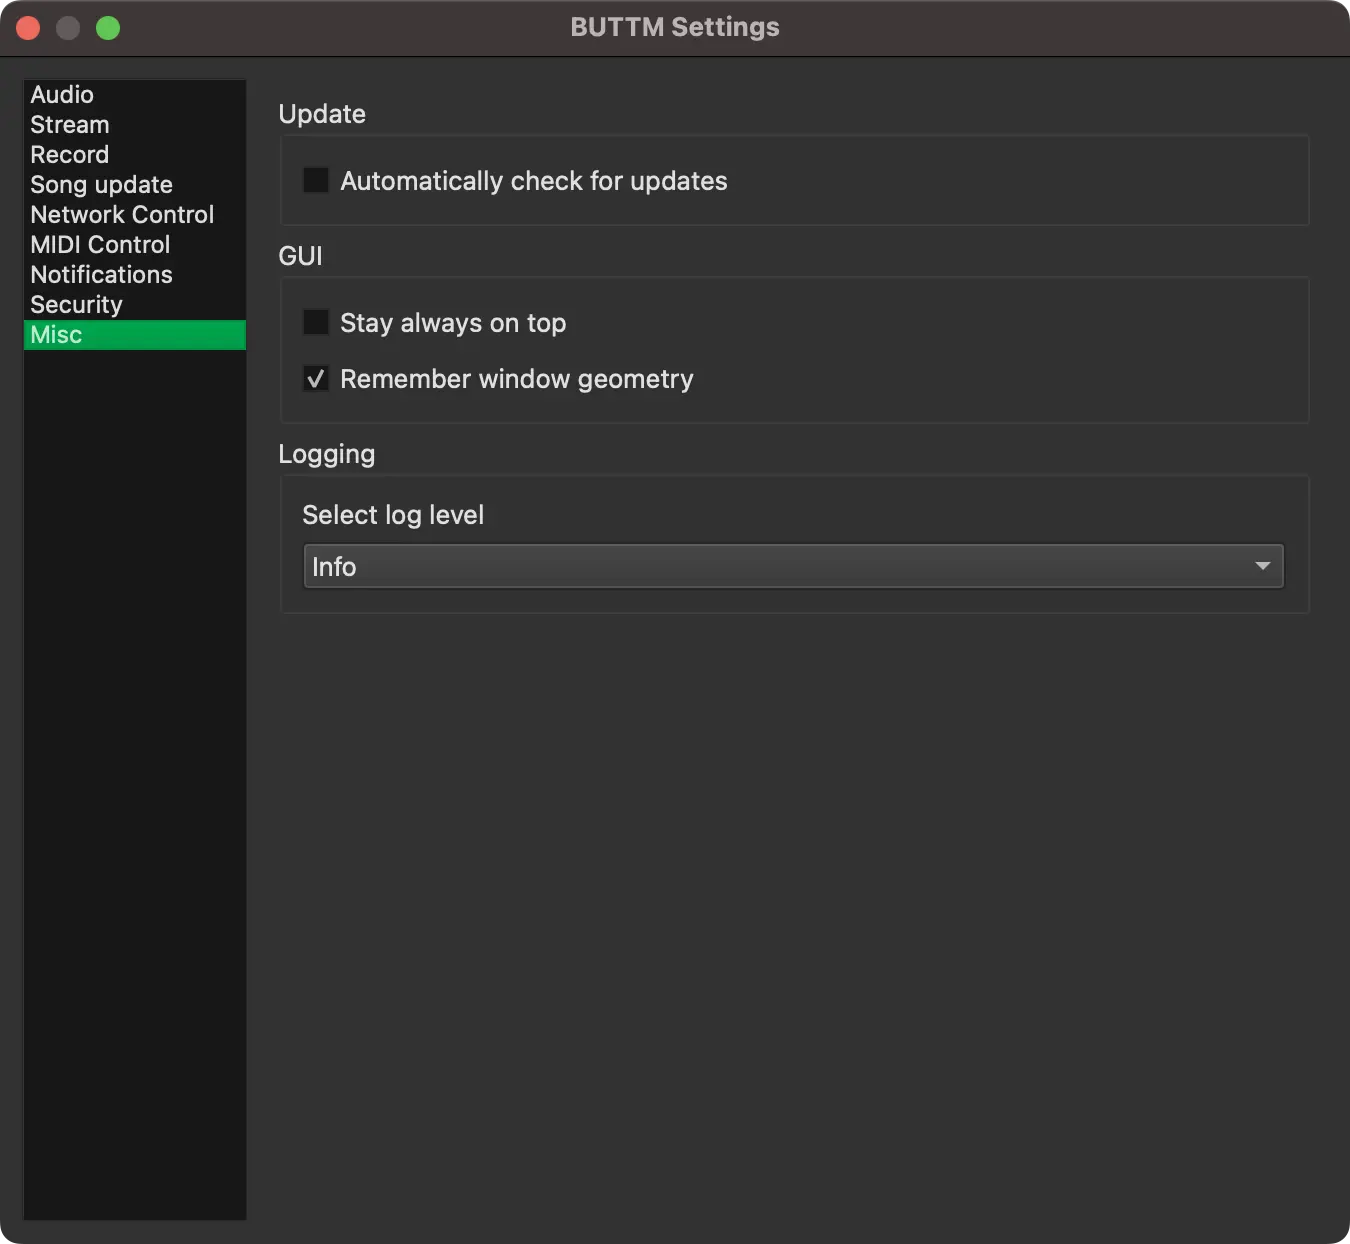
Task: Click the dropdown arrow on log level
Action: [x=1261, y=566]
